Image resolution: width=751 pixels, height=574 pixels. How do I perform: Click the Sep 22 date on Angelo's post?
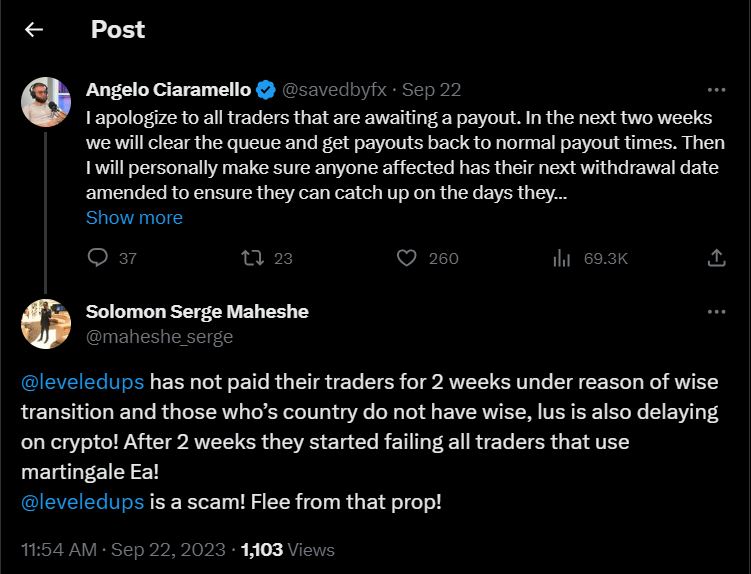(x=431, y=90)
